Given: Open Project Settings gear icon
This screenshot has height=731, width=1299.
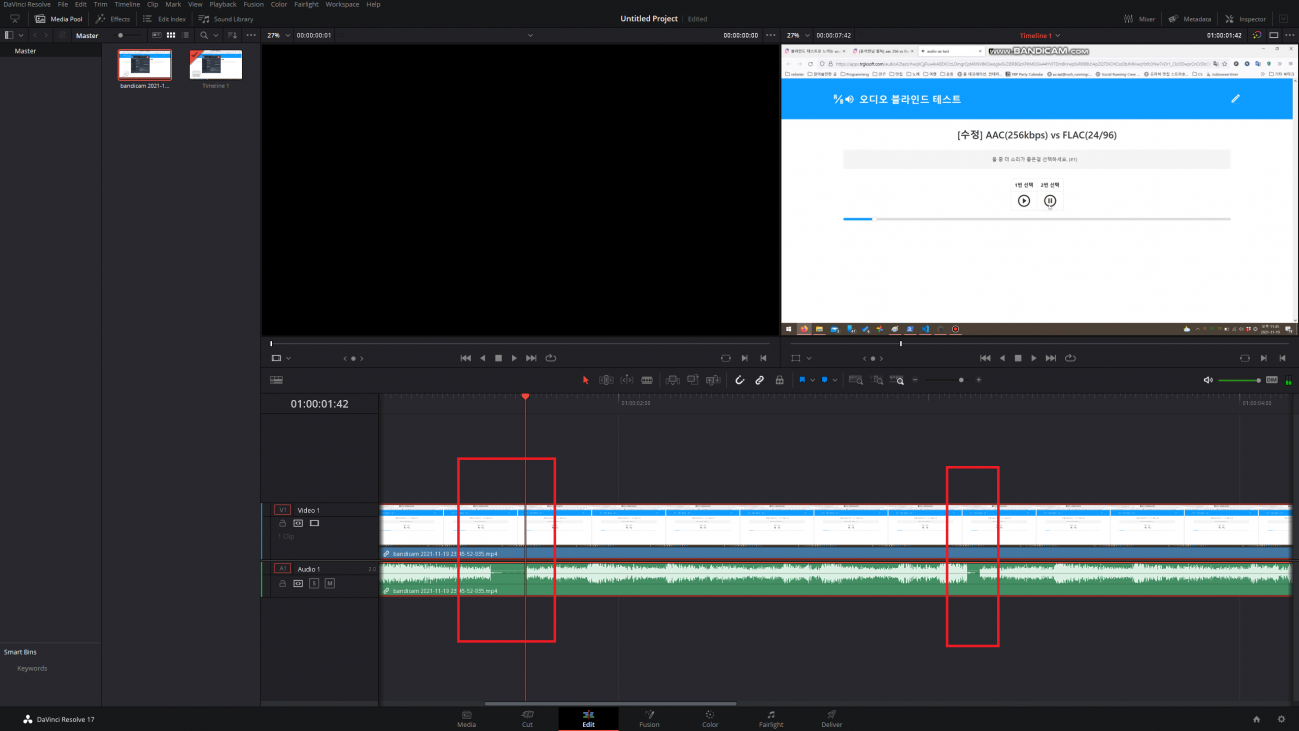Looking at the screenshot, I should coord(1281,719).
